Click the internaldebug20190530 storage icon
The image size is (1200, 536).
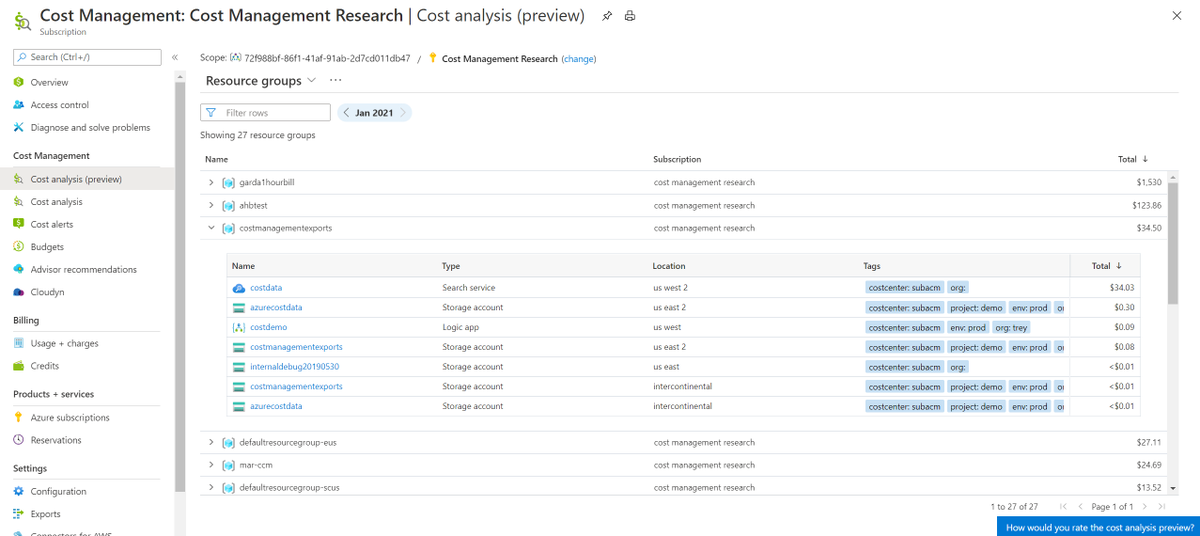[x=239, y=367]
